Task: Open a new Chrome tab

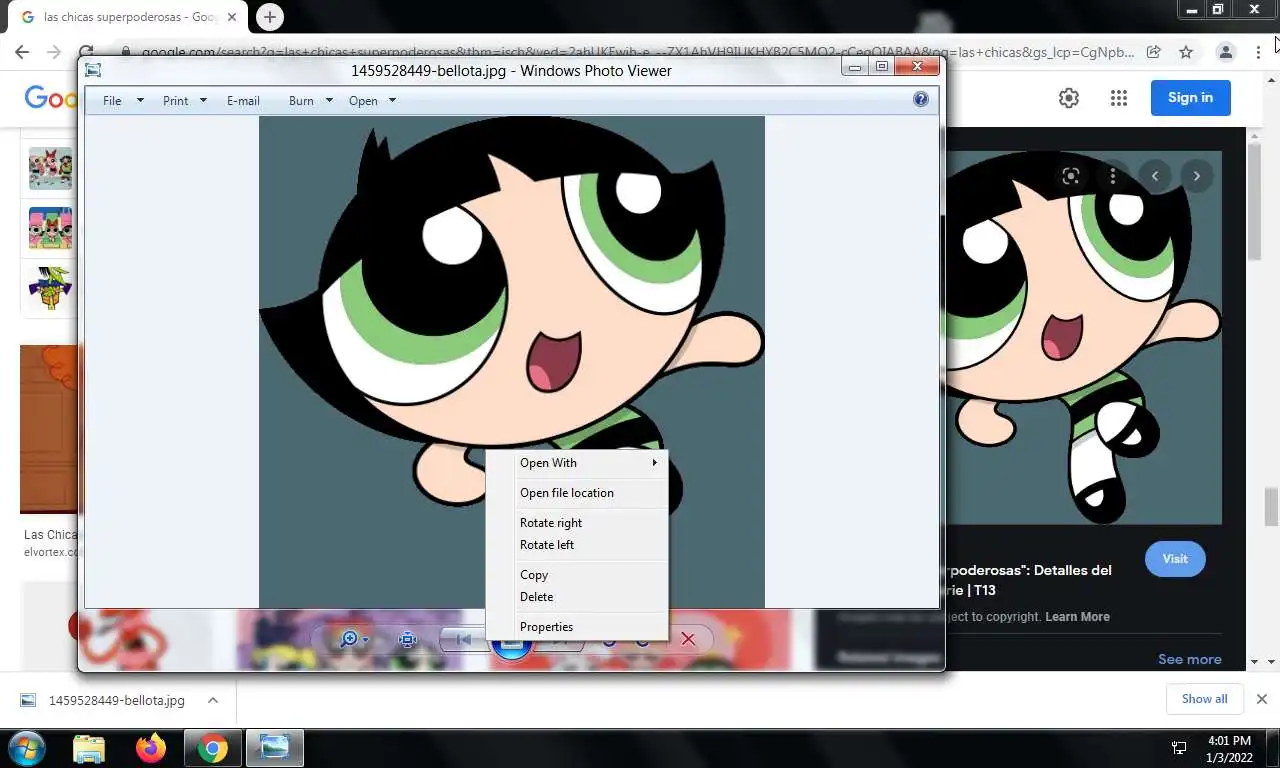Action: (x=270, y=17)
